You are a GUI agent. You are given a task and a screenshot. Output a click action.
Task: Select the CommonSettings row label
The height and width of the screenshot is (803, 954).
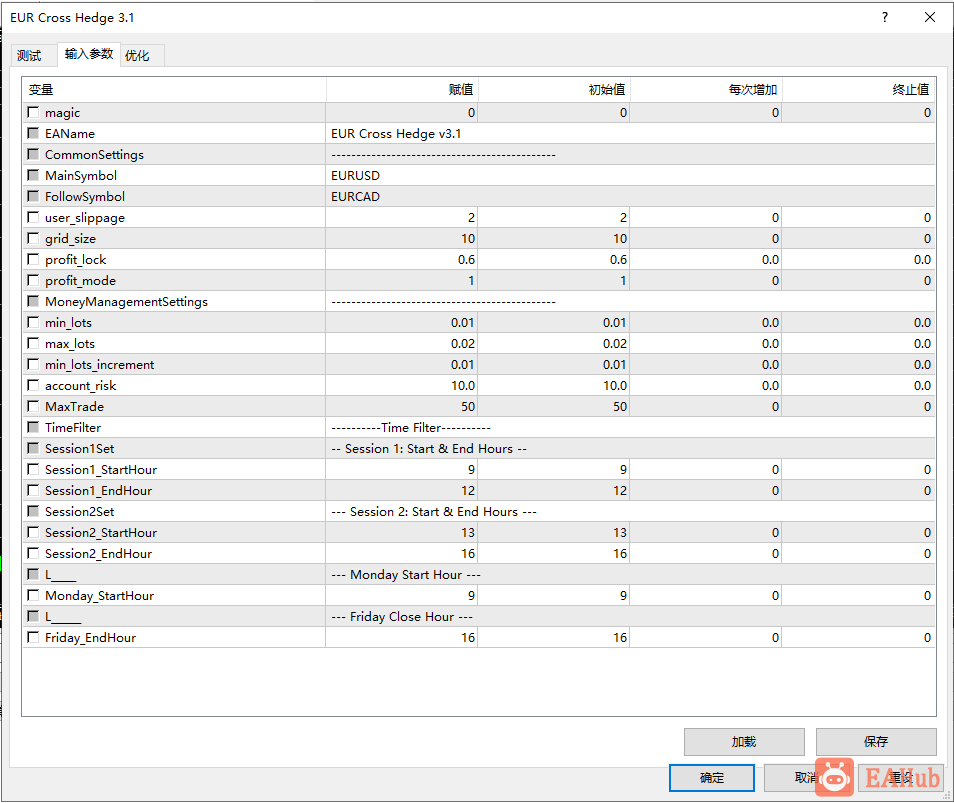tap(94, 155)
